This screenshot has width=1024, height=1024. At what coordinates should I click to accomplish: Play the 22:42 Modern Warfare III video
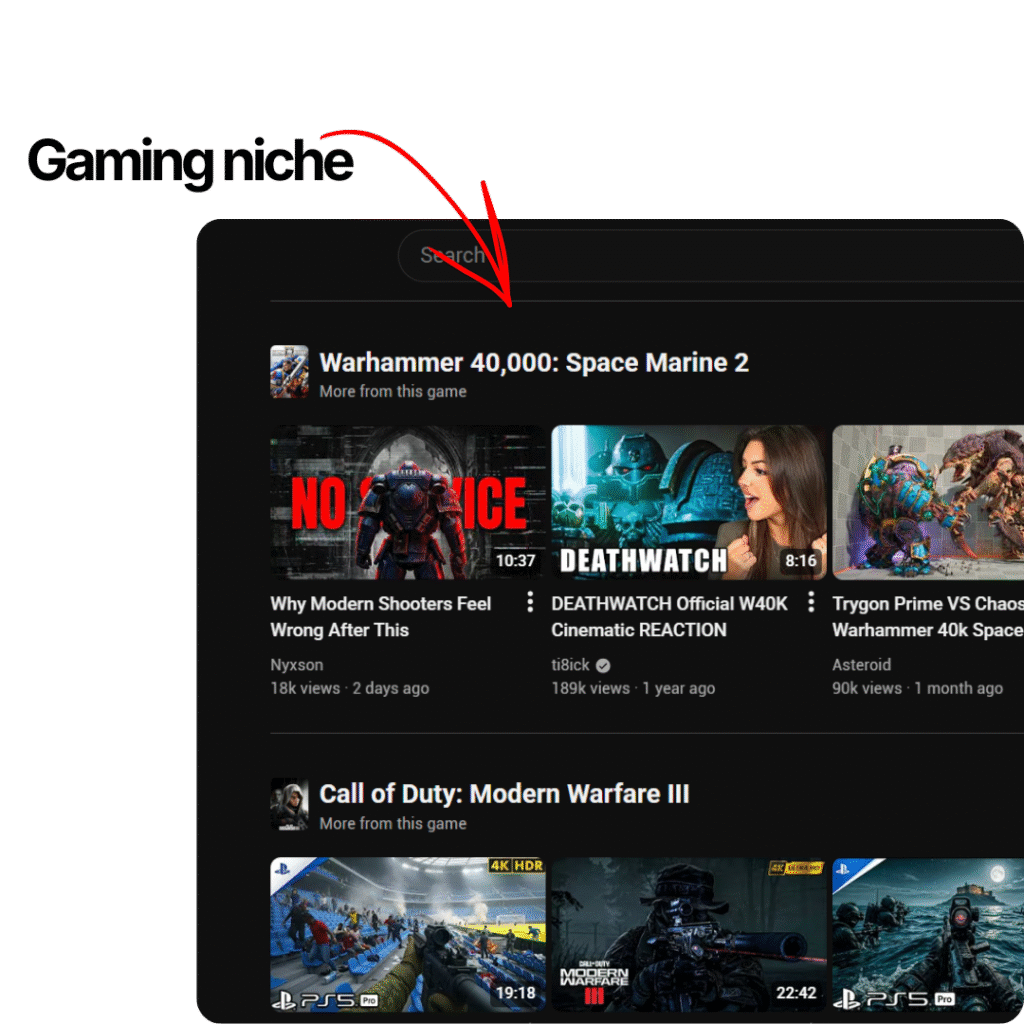(689, 934)
